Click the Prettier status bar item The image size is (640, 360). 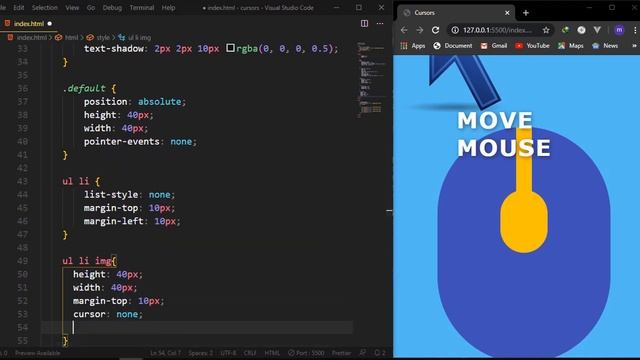tap(341, 353)
